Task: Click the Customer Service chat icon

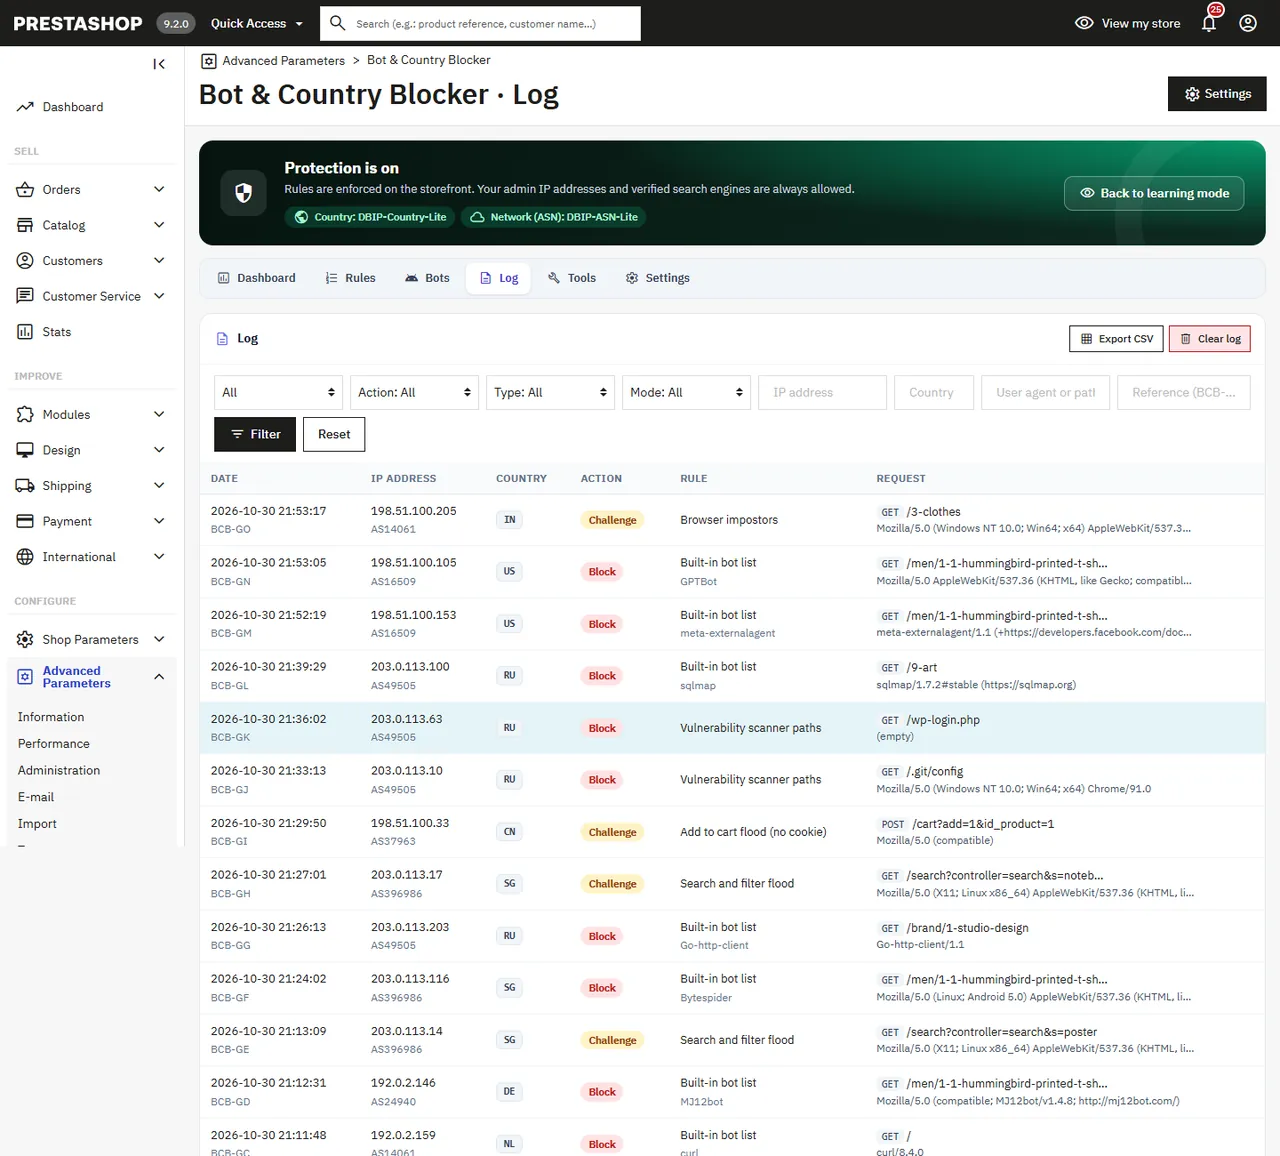Action: pyautogui.click(x=25, y=296)
